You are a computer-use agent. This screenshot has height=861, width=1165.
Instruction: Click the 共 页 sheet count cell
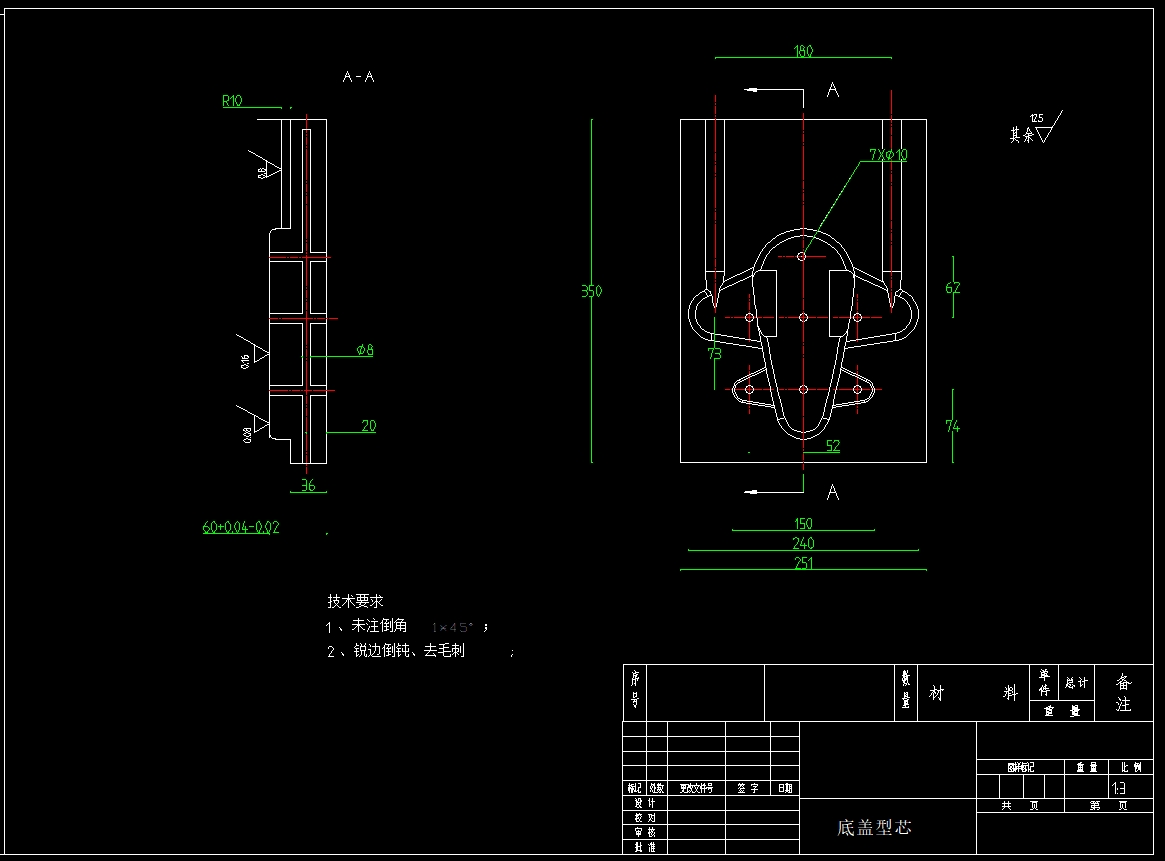pyautogui.click(x=1020, y=805)
